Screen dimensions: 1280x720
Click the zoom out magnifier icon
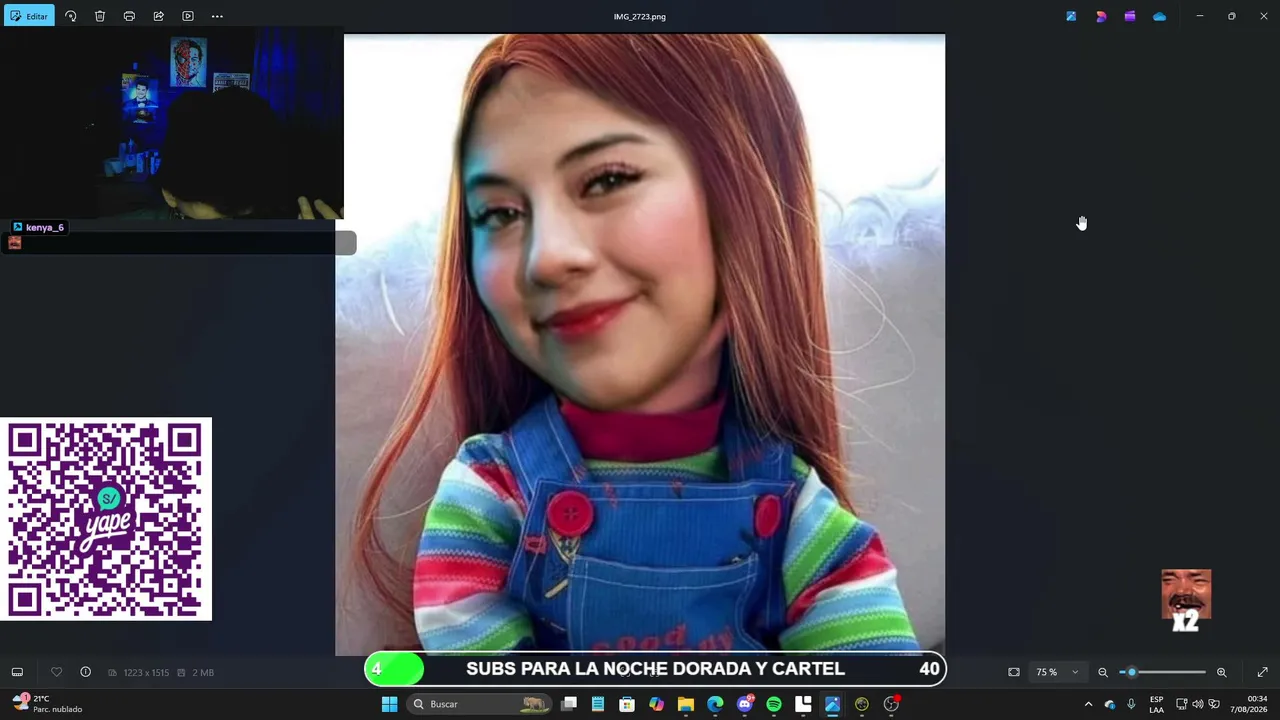(x=1103, y=672)
